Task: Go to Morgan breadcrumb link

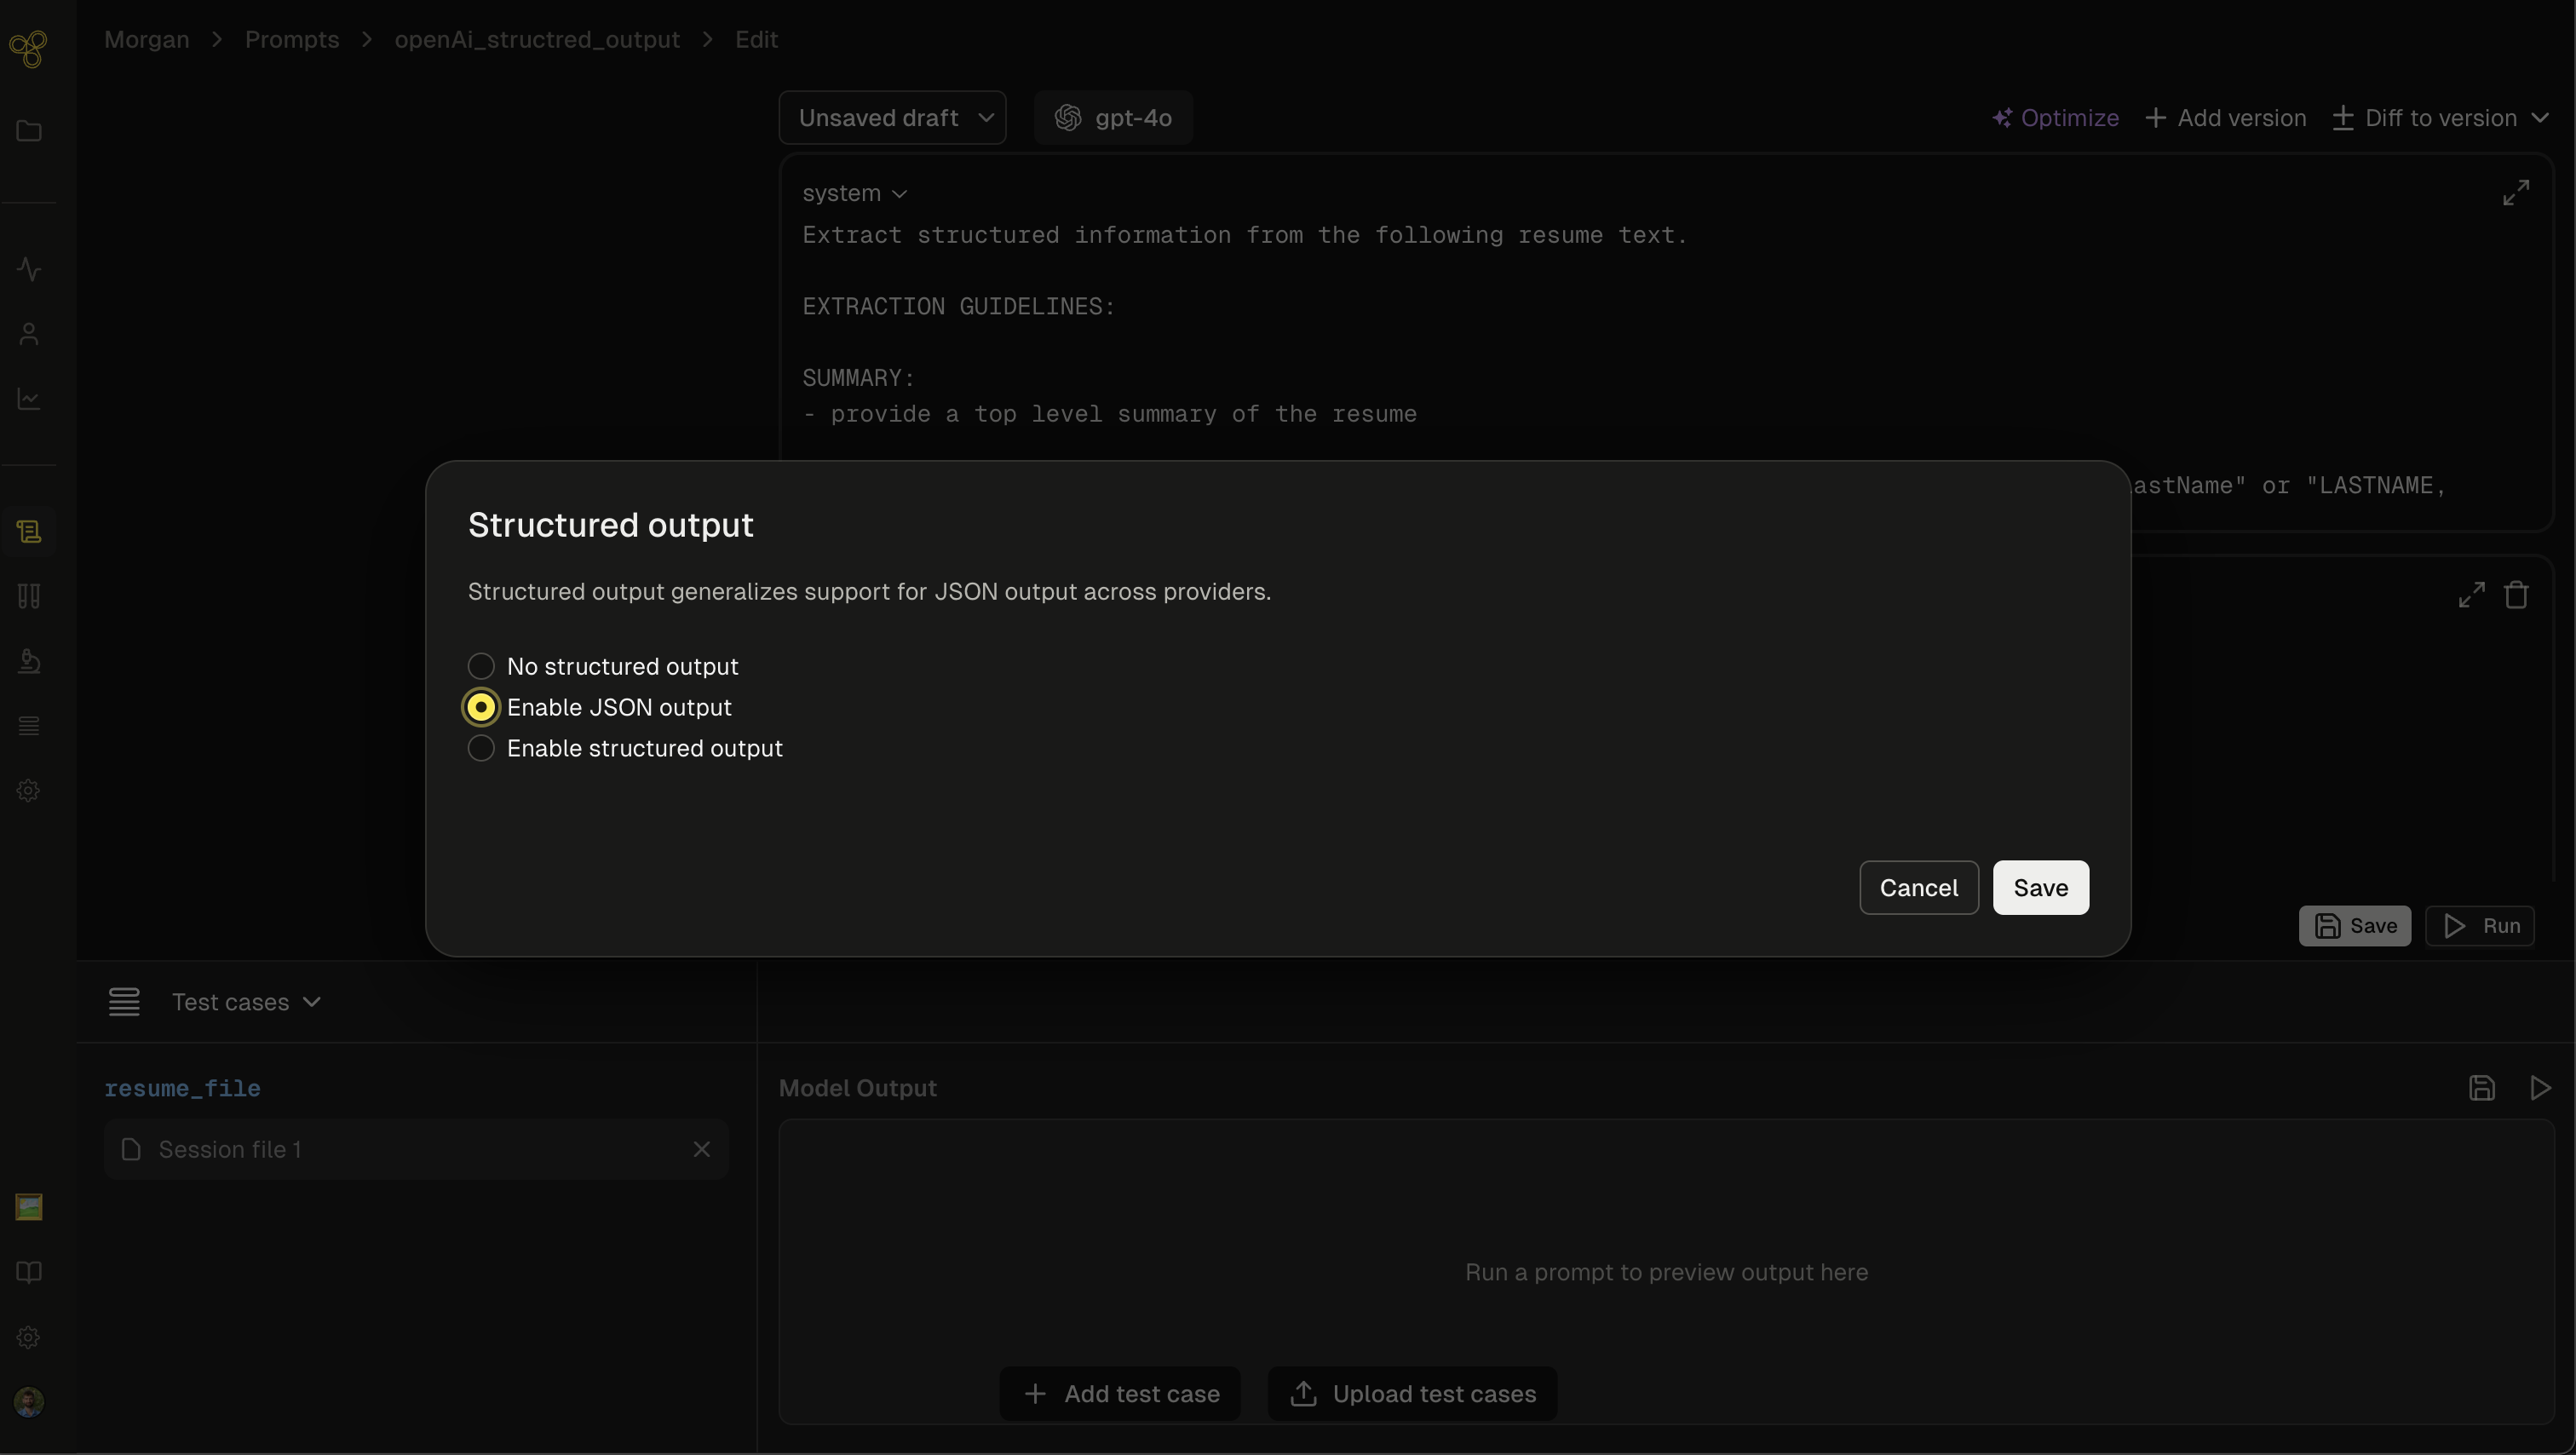Action: click(146, 39)
